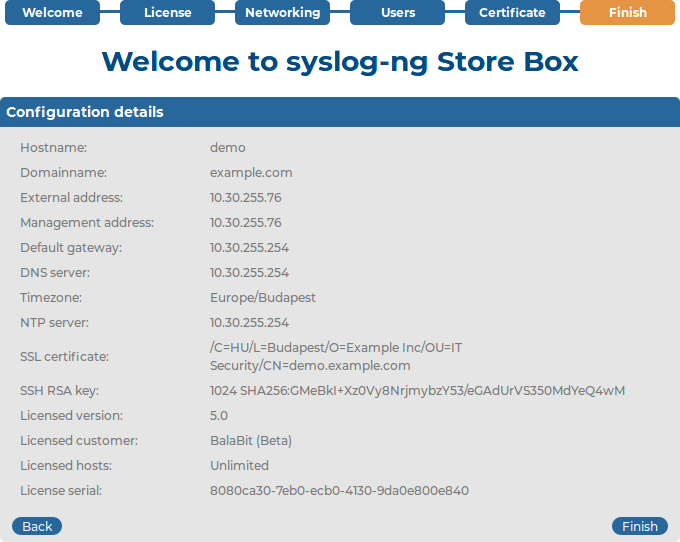Go to the Welcome wizard step
The width and height of the screenshot is (680, 542).
pos(52,12)
